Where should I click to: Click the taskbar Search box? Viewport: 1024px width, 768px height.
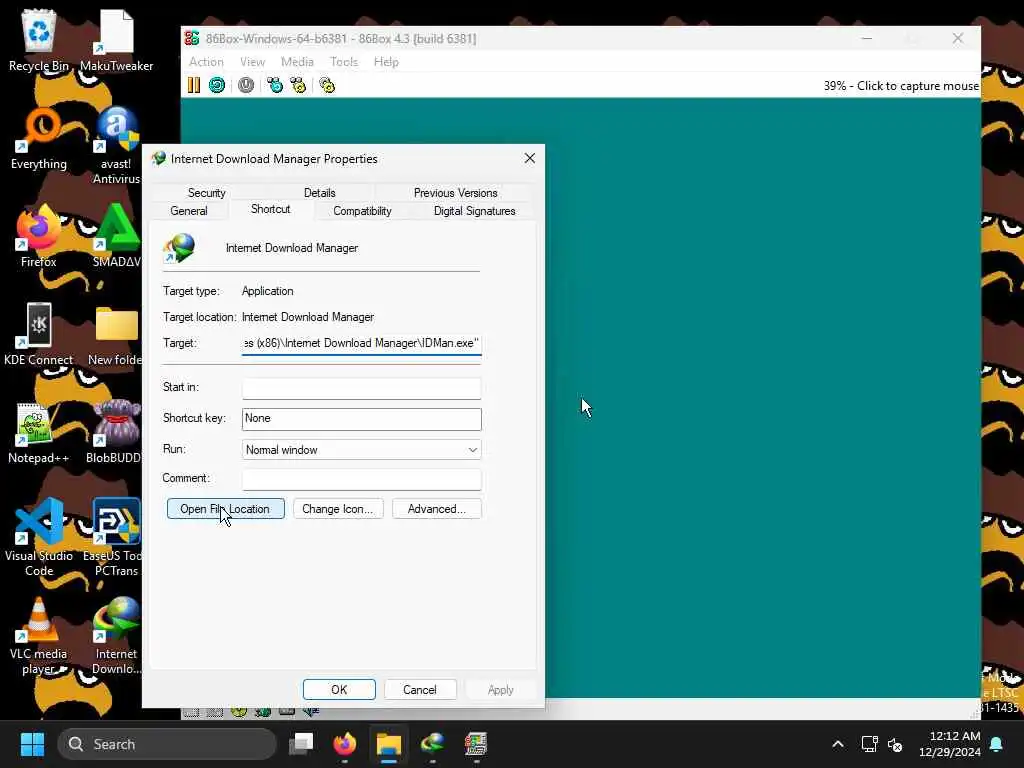pos(167,744)
